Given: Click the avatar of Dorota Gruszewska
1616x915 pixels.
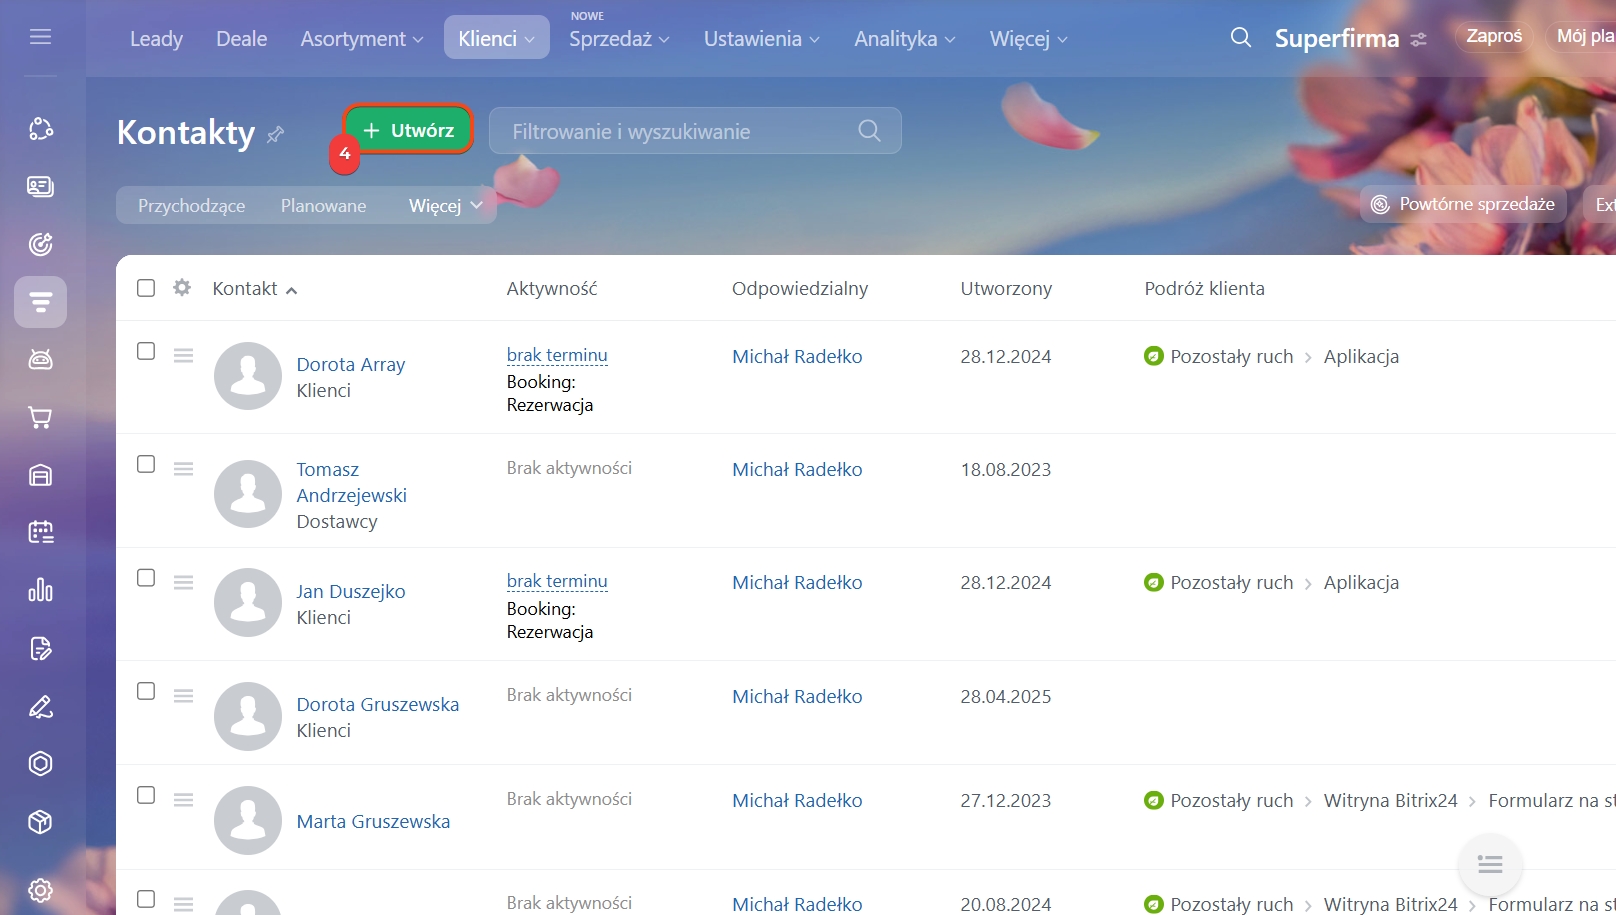Looking at the screenshot, I should point(248,716).
